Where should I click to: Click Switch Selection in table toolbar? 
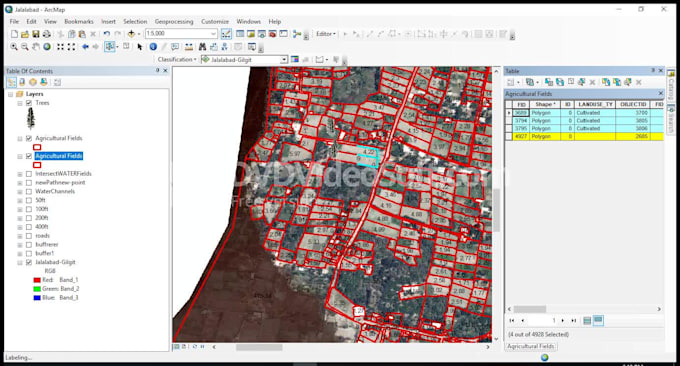[560, 82]
